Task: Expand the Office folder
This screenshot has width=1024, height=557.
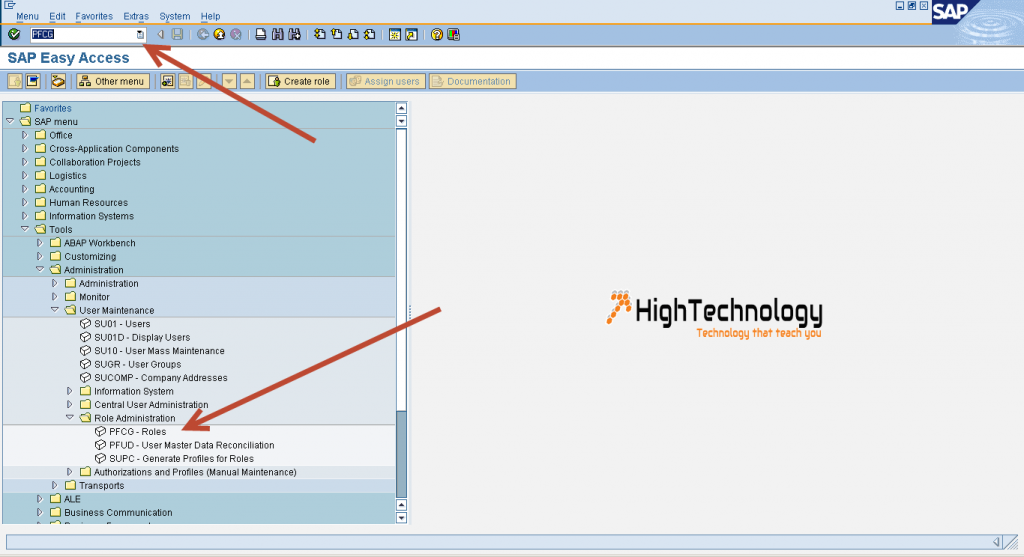Action: click(x=25, y=135)
